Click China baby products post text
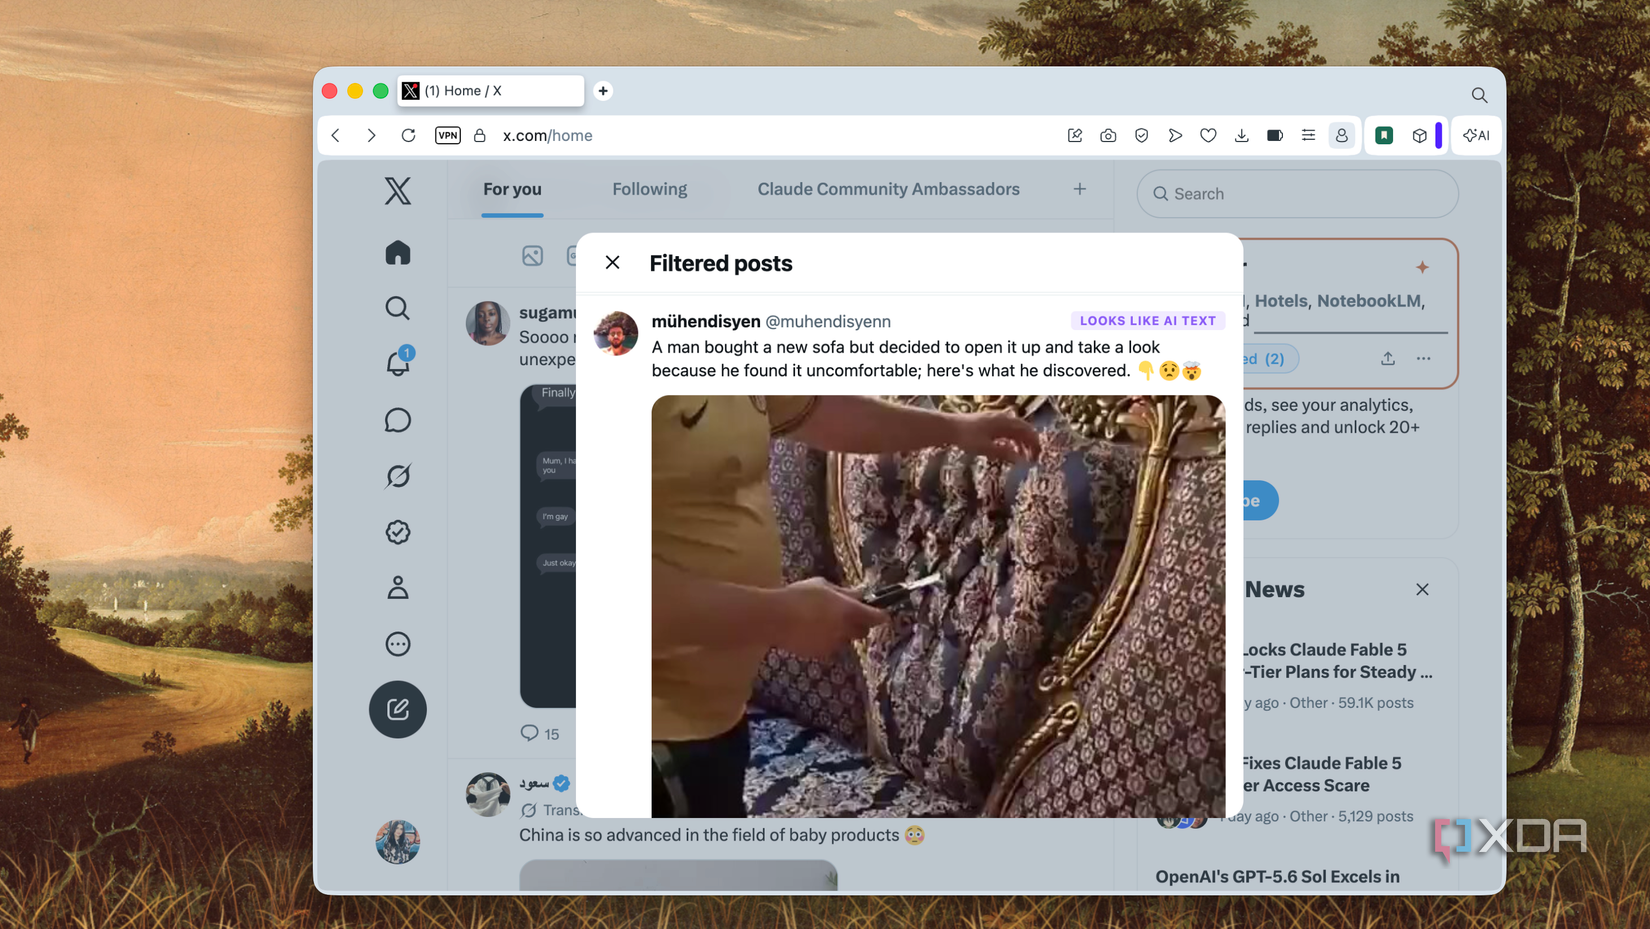This screenshot has width=1650, height=929. pyautogui.click(x=722, y=835)
